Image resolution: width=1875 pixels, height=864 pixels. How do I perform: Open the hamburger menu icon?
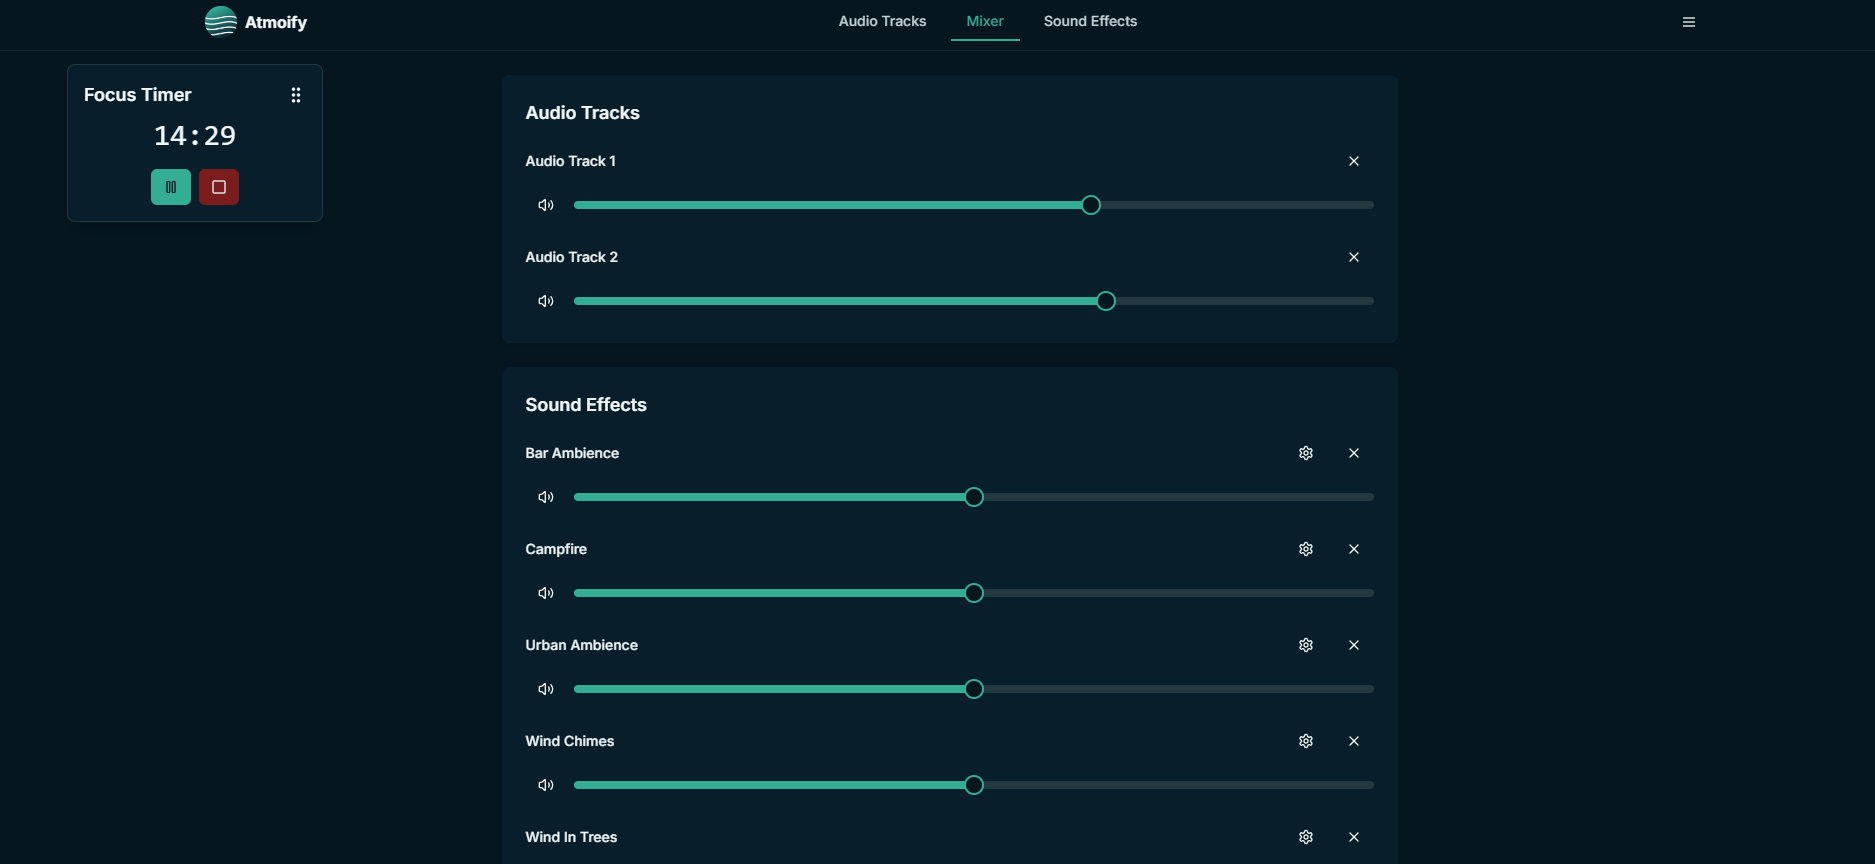tap(1689, 22)
